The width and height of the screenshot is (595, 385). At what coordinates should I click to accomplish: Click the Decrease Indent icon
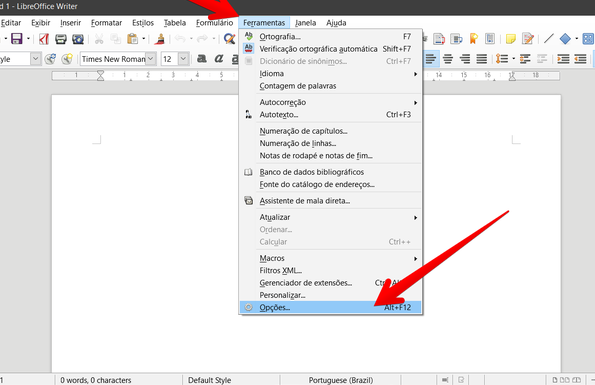pyautogui.click(x=580, y=59)
